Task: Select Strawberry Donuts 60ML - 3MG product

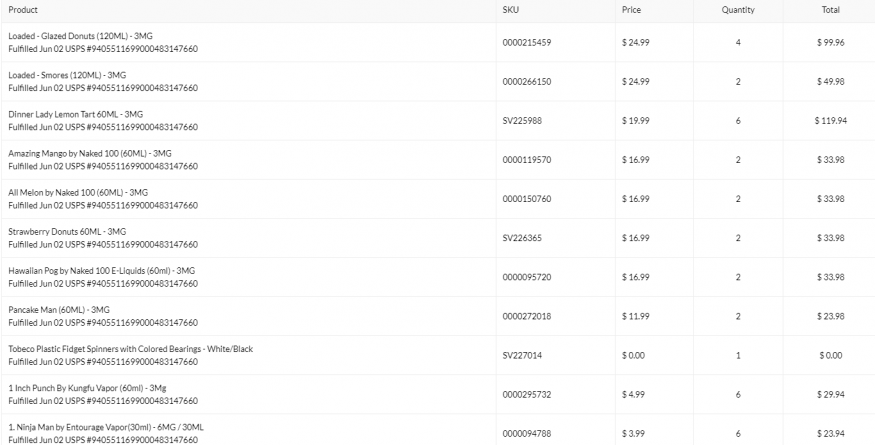Action: [67, 231]
